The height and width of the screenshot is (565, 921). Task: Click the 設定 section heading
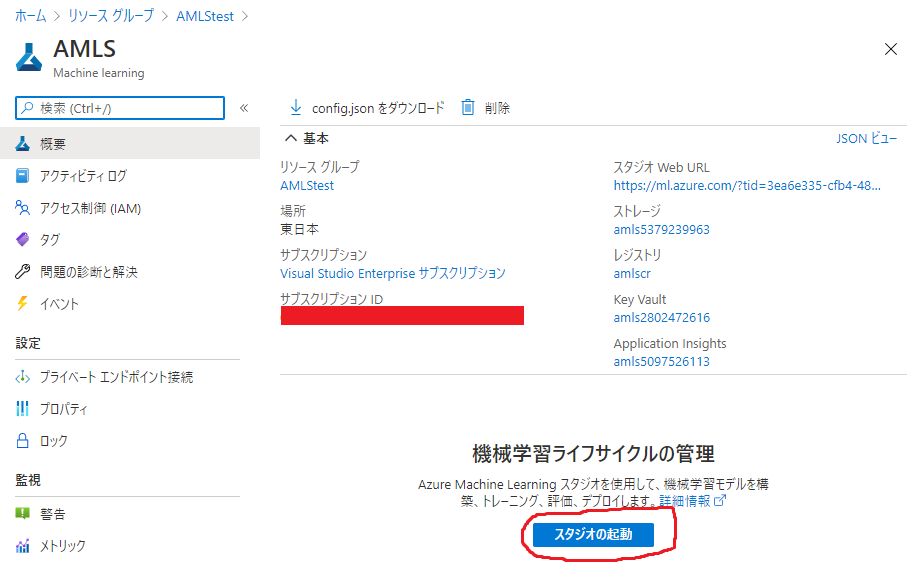28,343
